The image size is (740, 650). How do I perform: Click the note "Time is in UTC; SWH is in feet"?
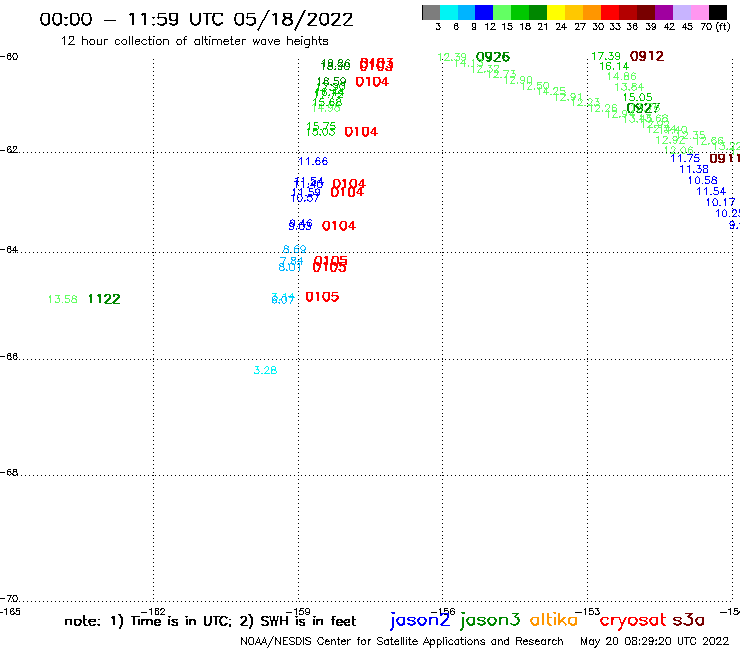[x=210, y=621]
